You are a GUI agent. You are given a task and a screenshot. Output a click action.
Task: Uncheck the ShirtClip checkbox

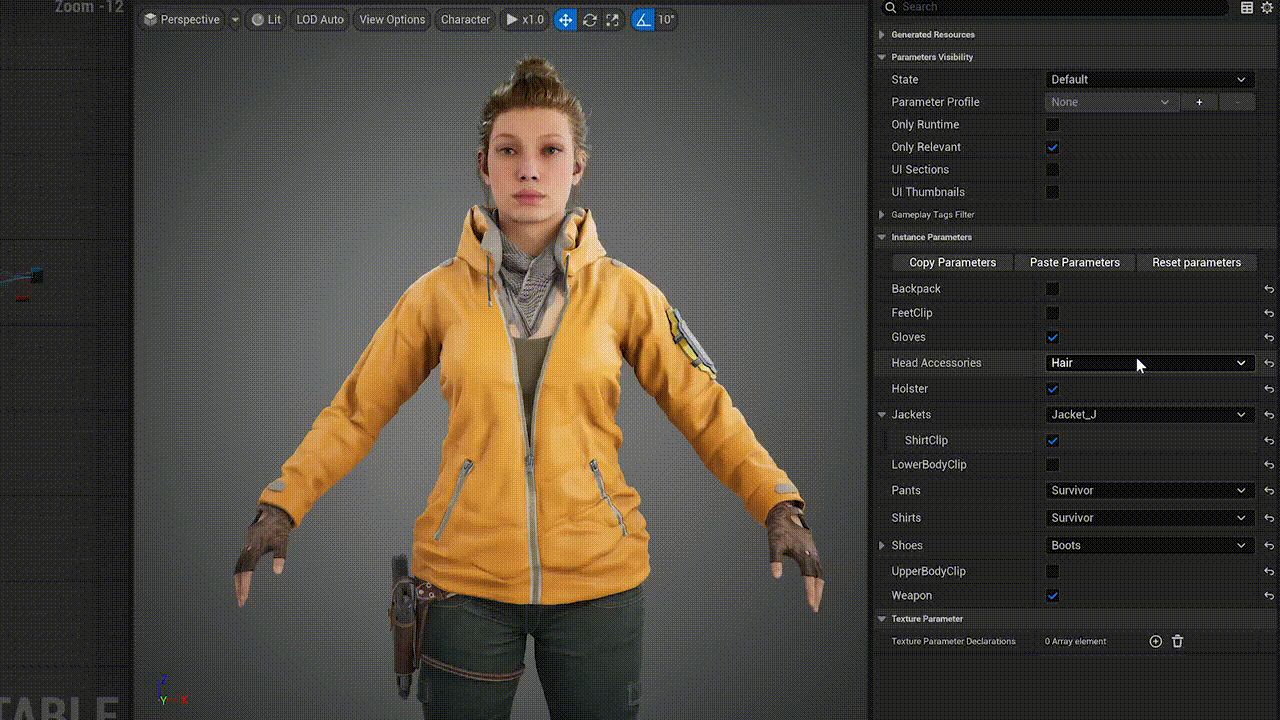coord(1052,440)
